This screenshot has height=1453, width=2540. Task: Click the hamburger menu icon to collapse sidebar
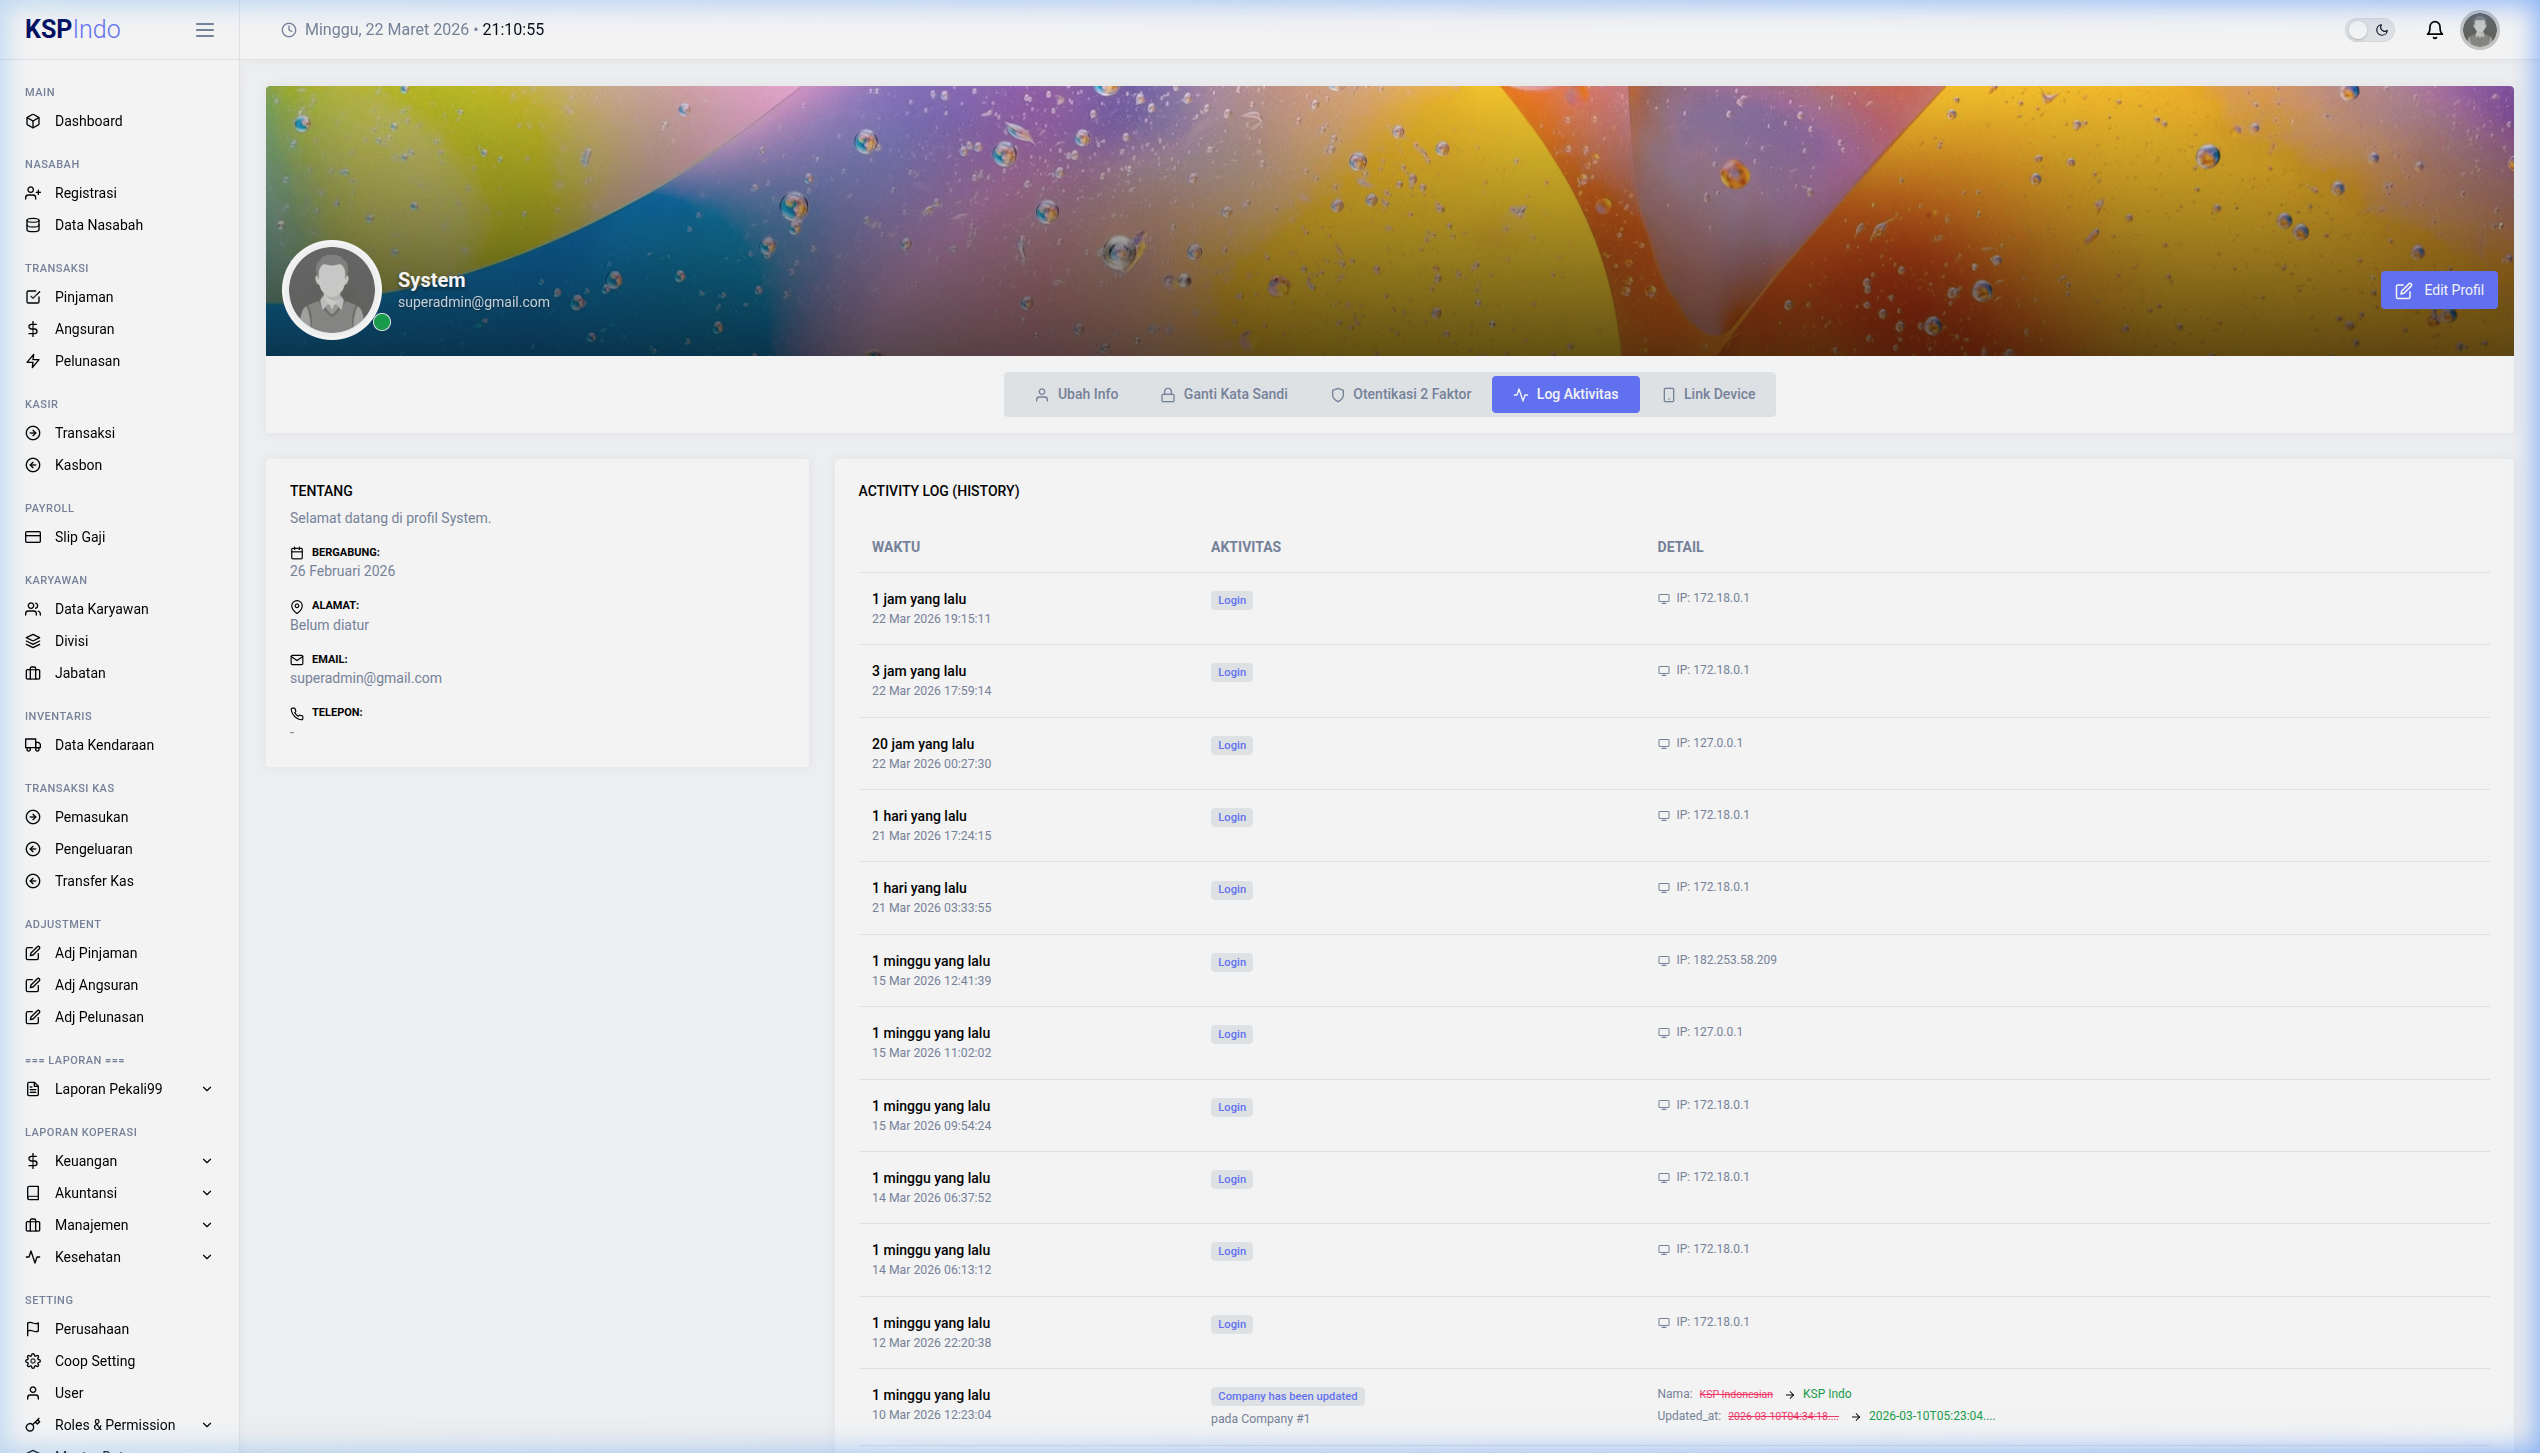tap(205, 30)
